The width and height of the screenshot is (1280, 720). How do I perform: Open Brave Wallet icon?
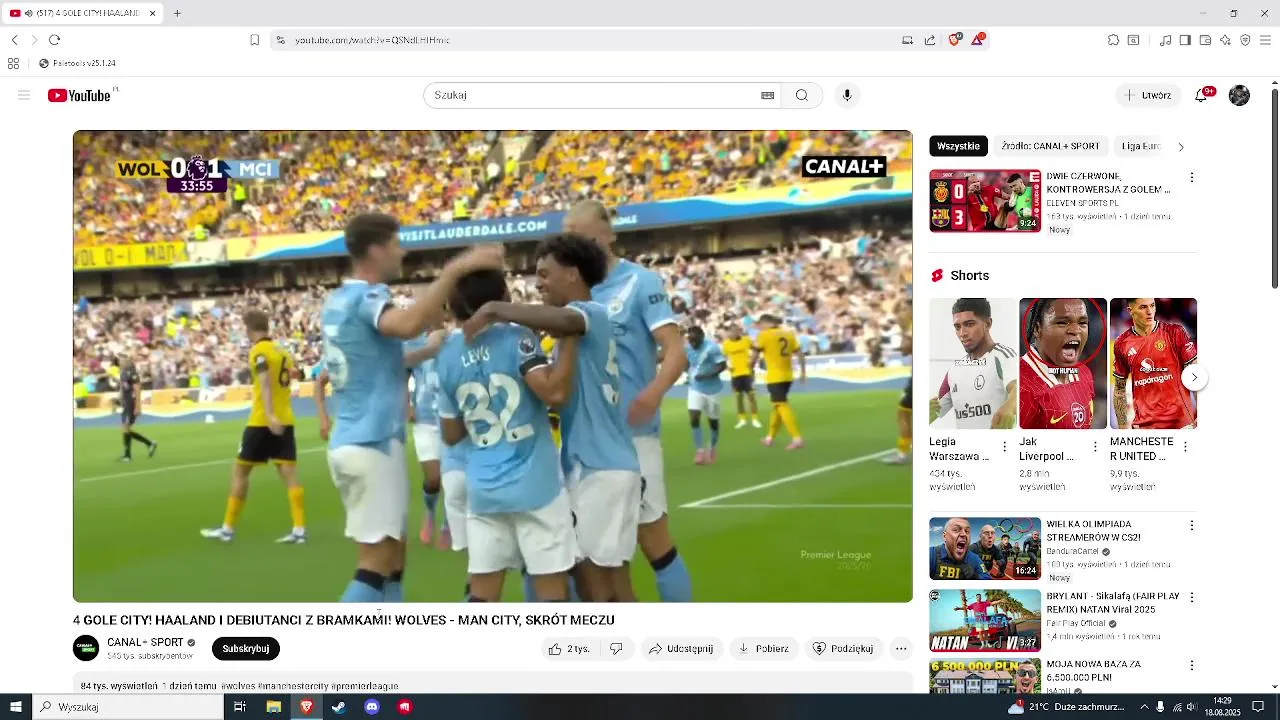pos(1205,40)
